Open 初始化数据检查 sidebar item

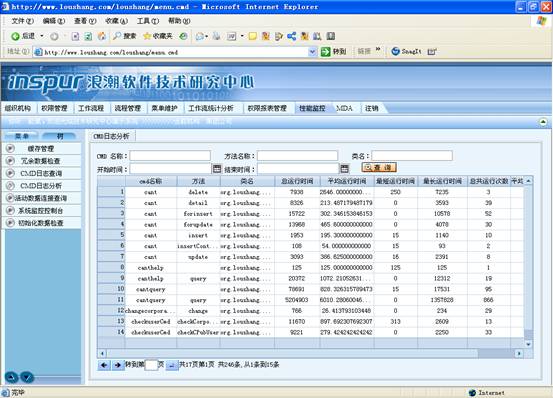[x=41, y=223]
